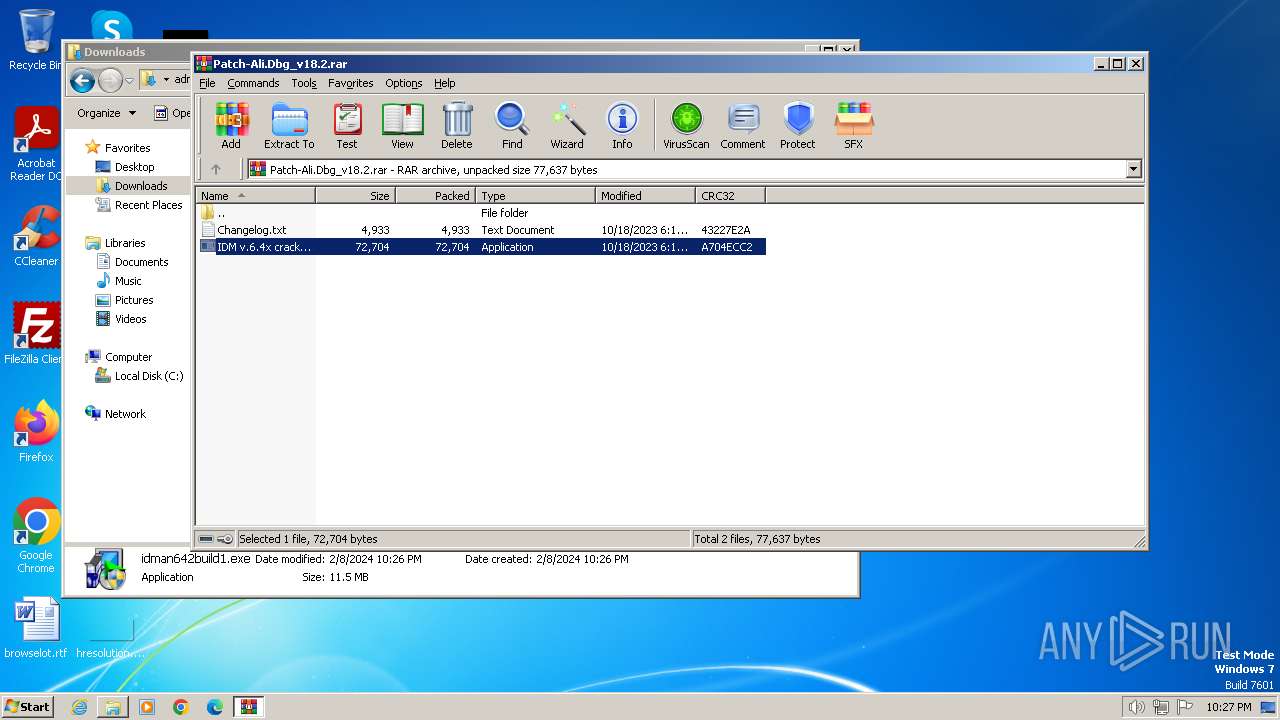The image size is (1280, 720).
Task: Run VirusScan on the archive
Action: point(686,125)
